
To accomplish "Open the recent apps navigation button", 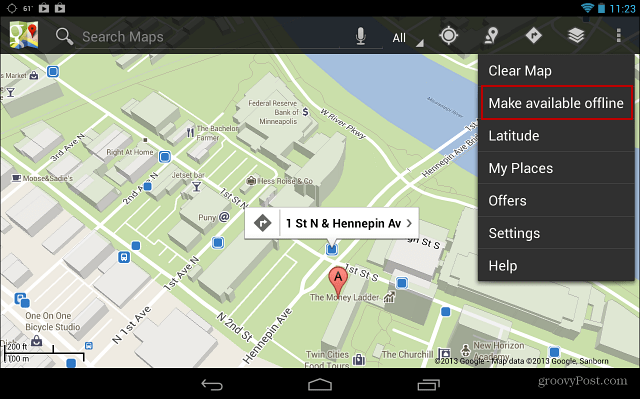I will pos(428,384).
